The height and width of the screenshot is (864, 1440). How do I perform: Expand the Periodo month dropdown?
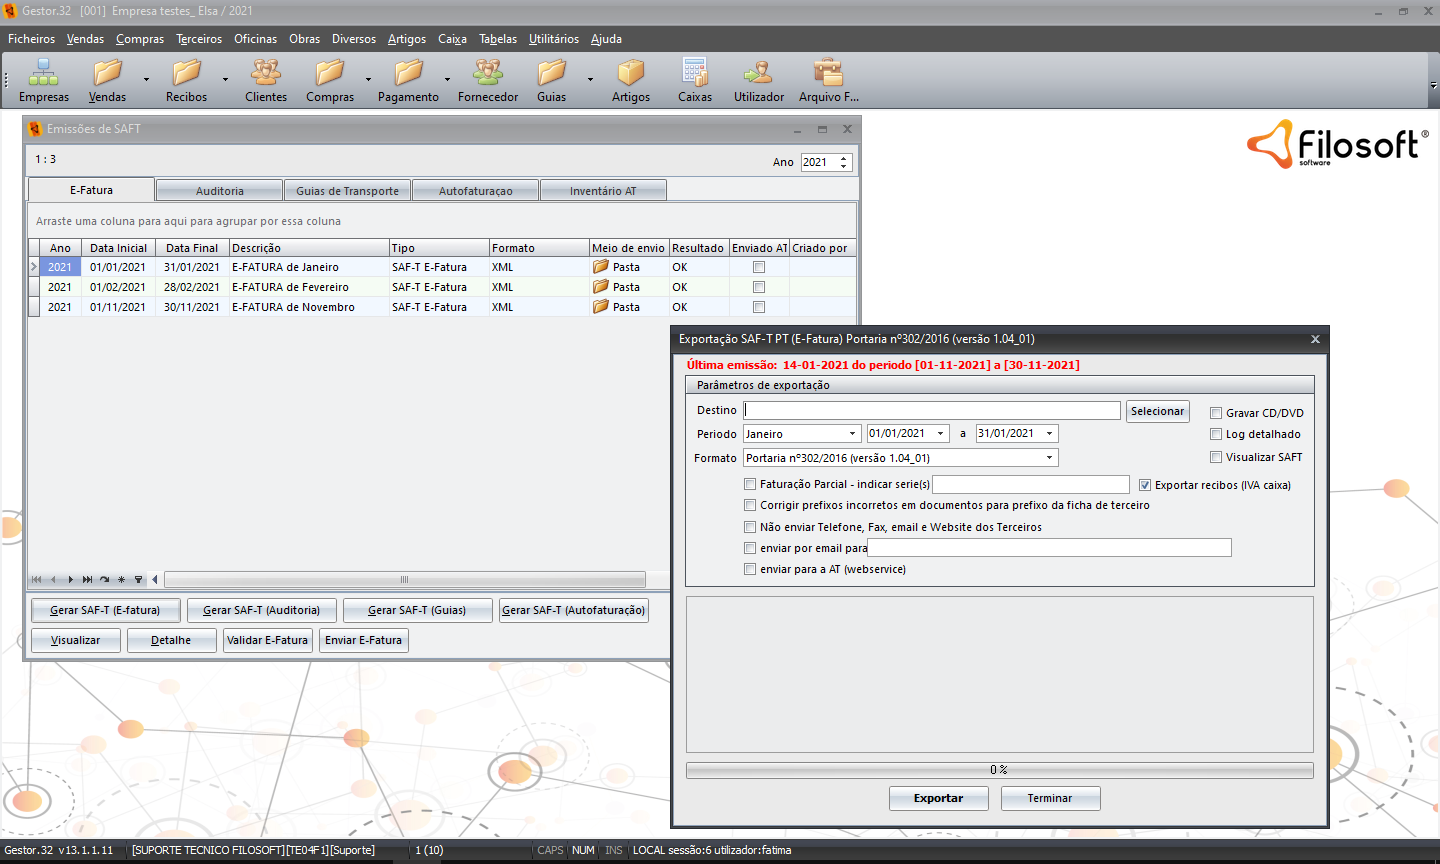(x=852, y=434)
